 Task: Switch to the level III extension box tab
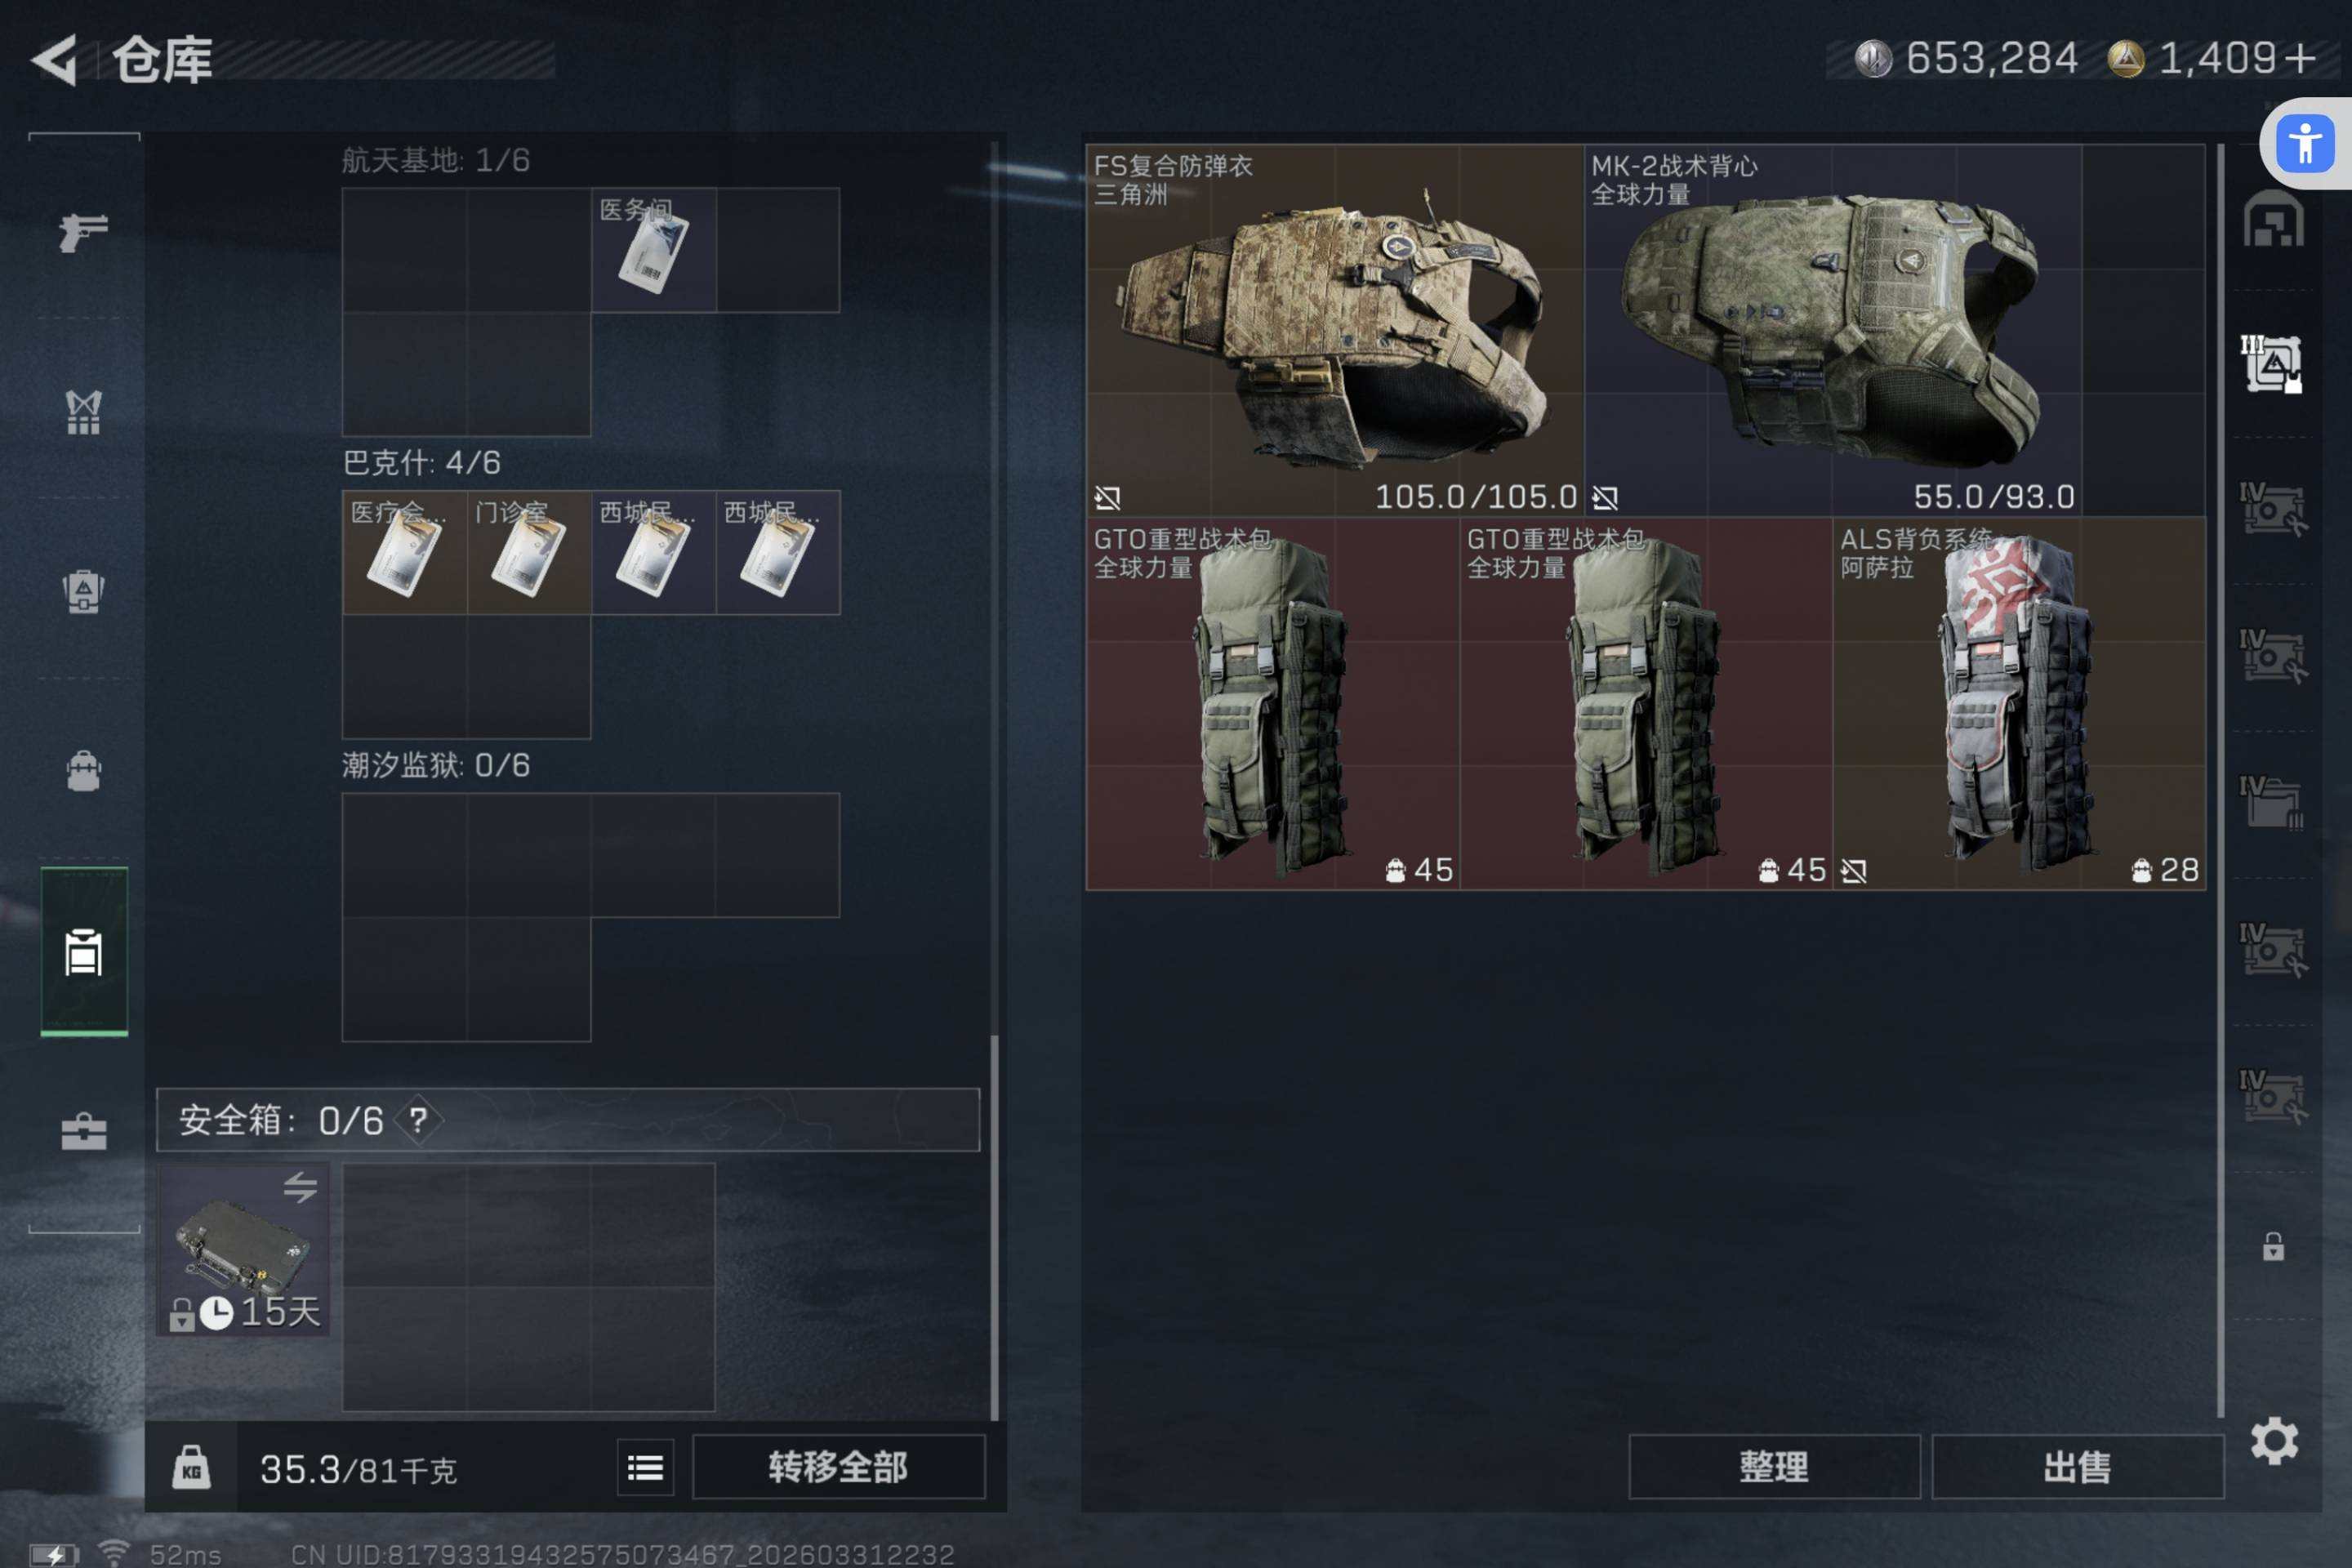click(2271, 364)
